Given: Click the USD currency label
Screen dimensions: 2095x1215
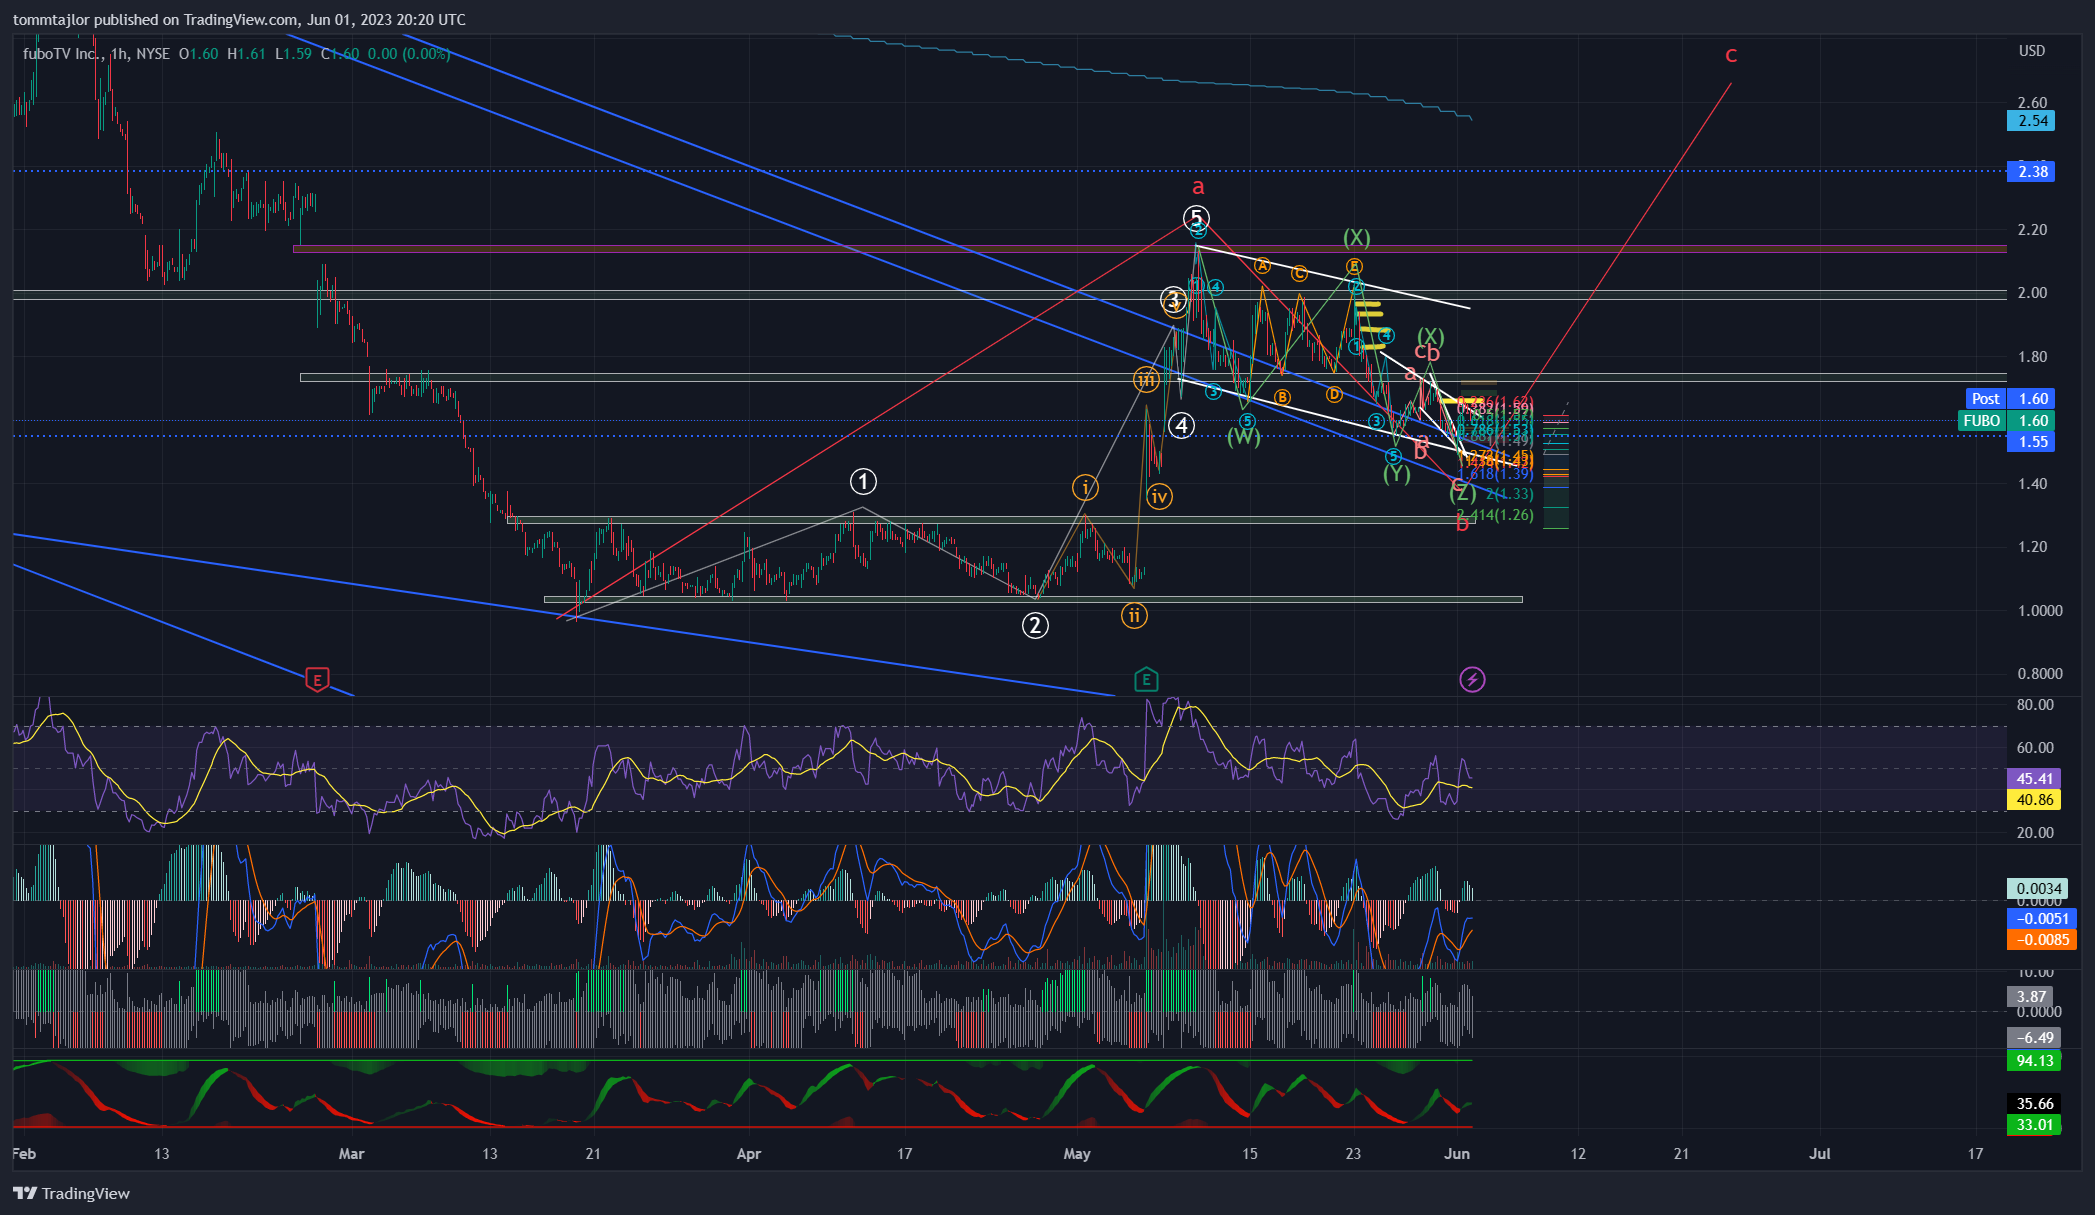Looking at the screenshot, I should pos(2032,51).
